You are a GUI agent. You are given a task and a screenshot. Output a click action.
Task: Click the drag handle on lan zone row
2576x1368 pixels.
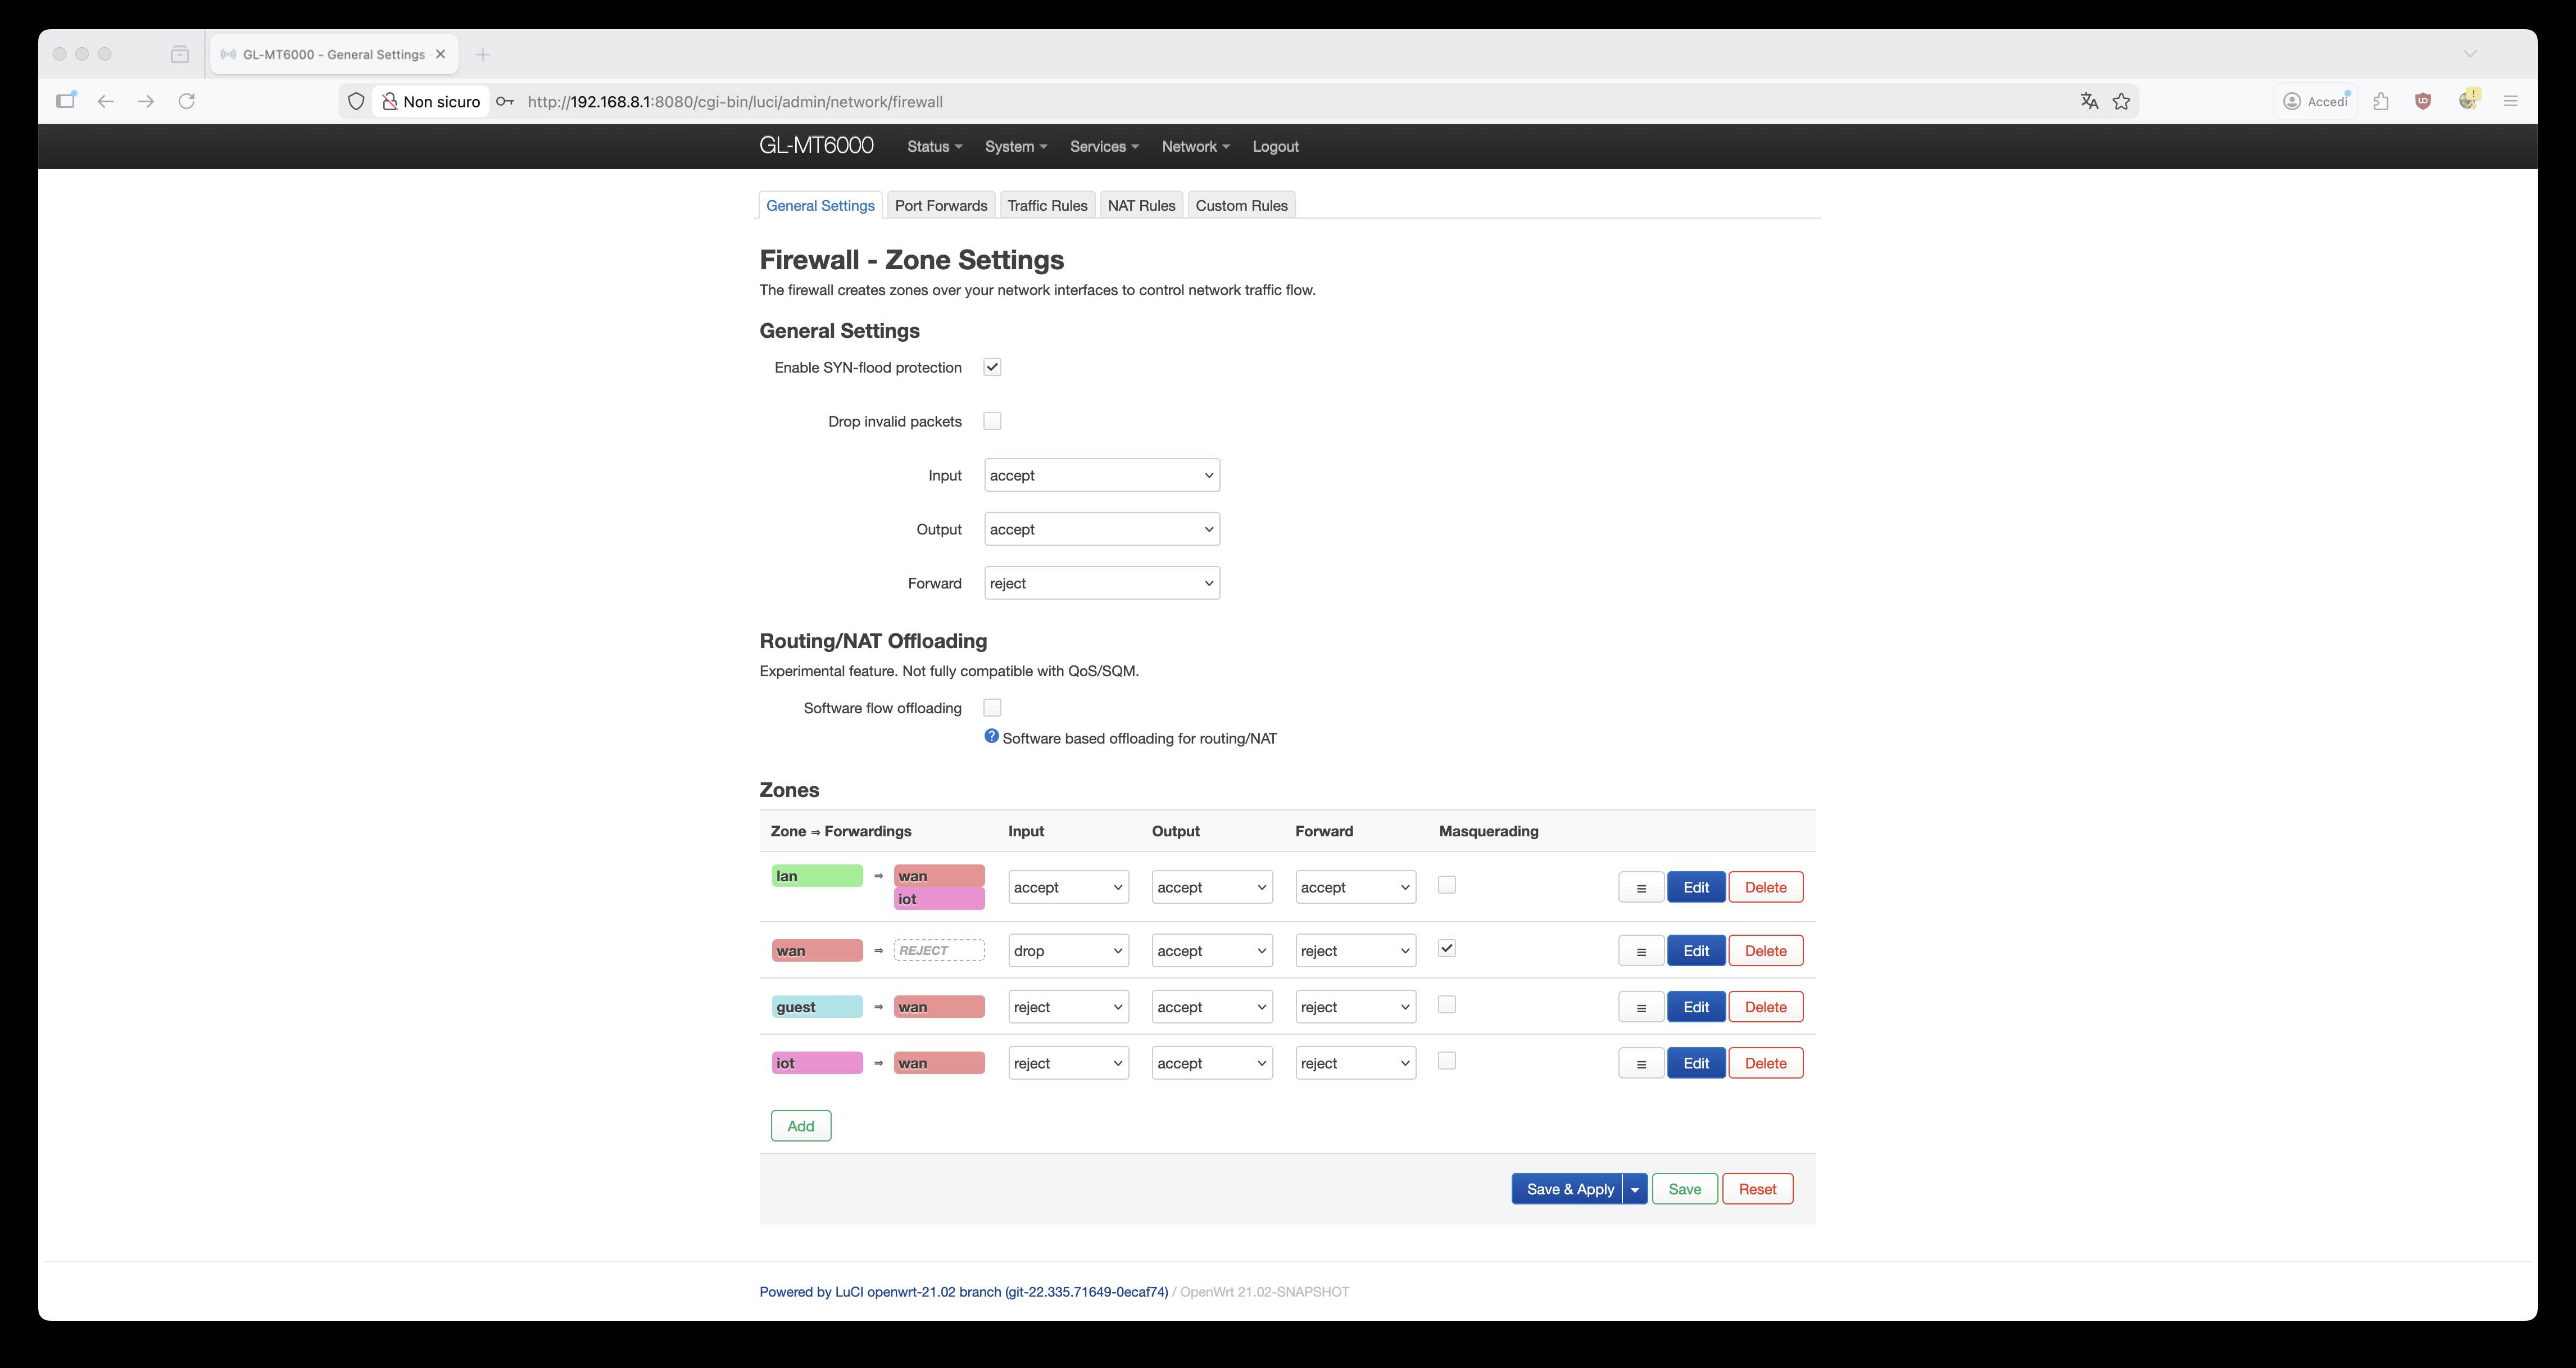[x=1640, y=887]
